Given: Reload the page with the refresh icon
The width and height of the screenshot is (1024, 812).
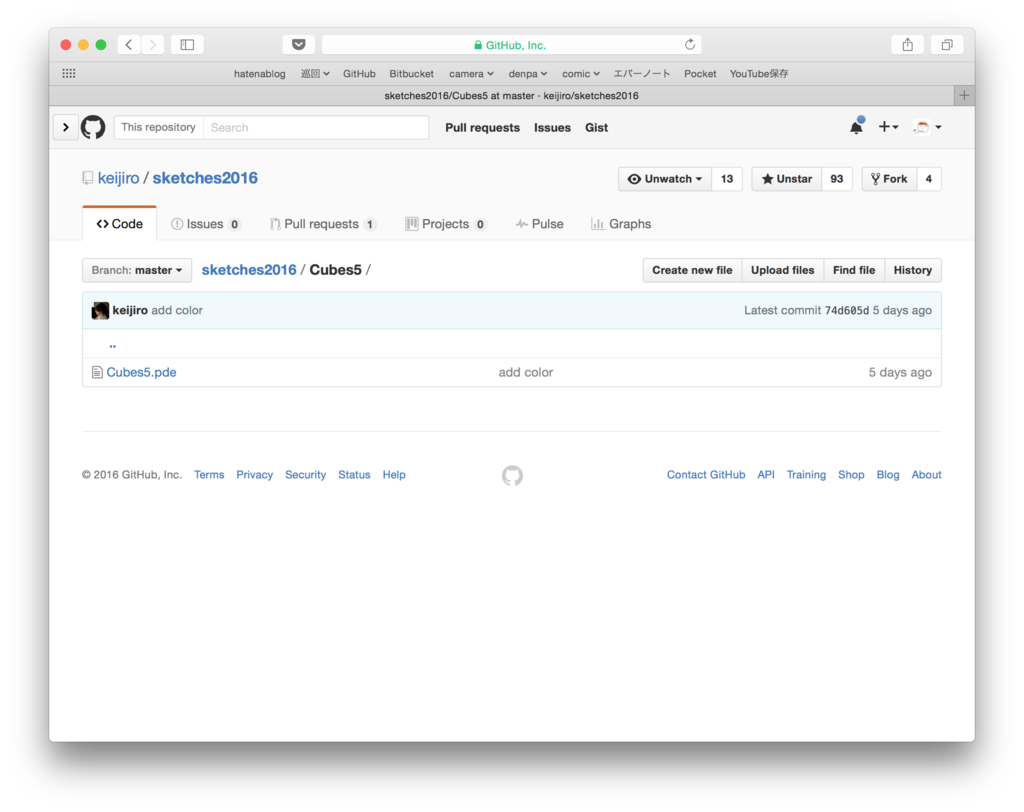Looking at the screenshot, I should point(690,44).
